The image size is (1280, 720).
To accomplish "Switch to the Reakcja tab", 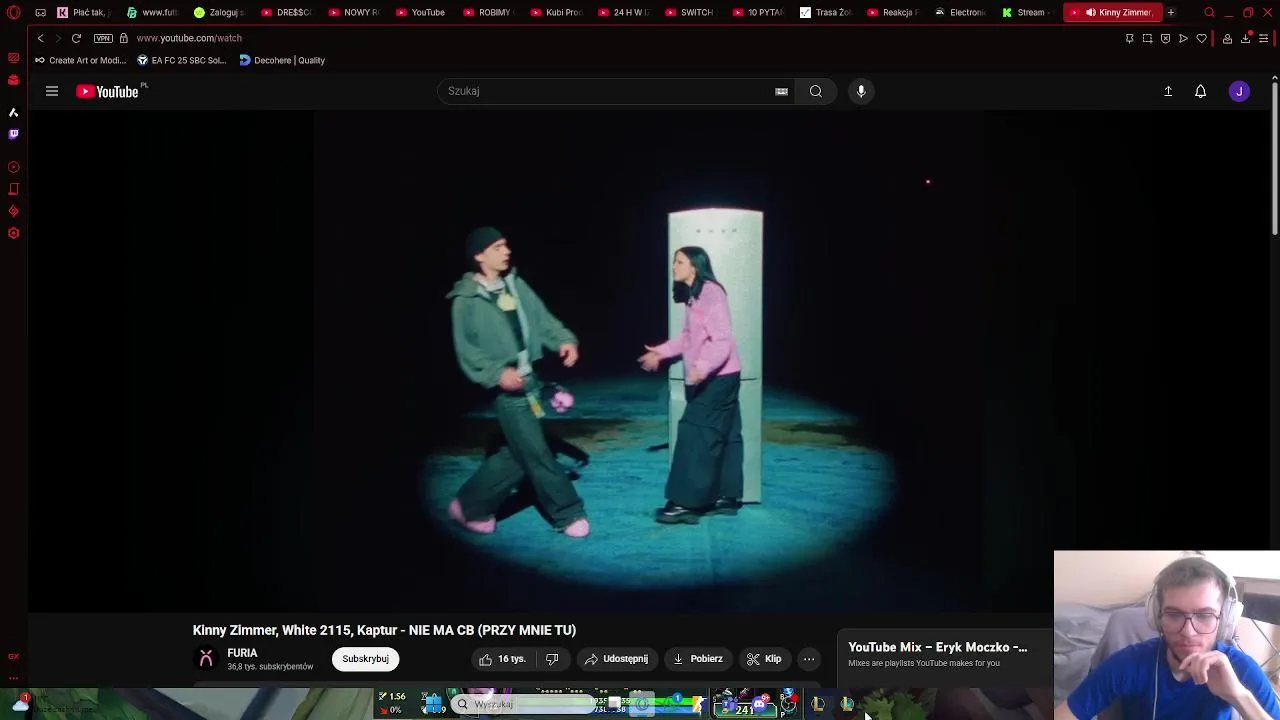I will click(893, 12).
